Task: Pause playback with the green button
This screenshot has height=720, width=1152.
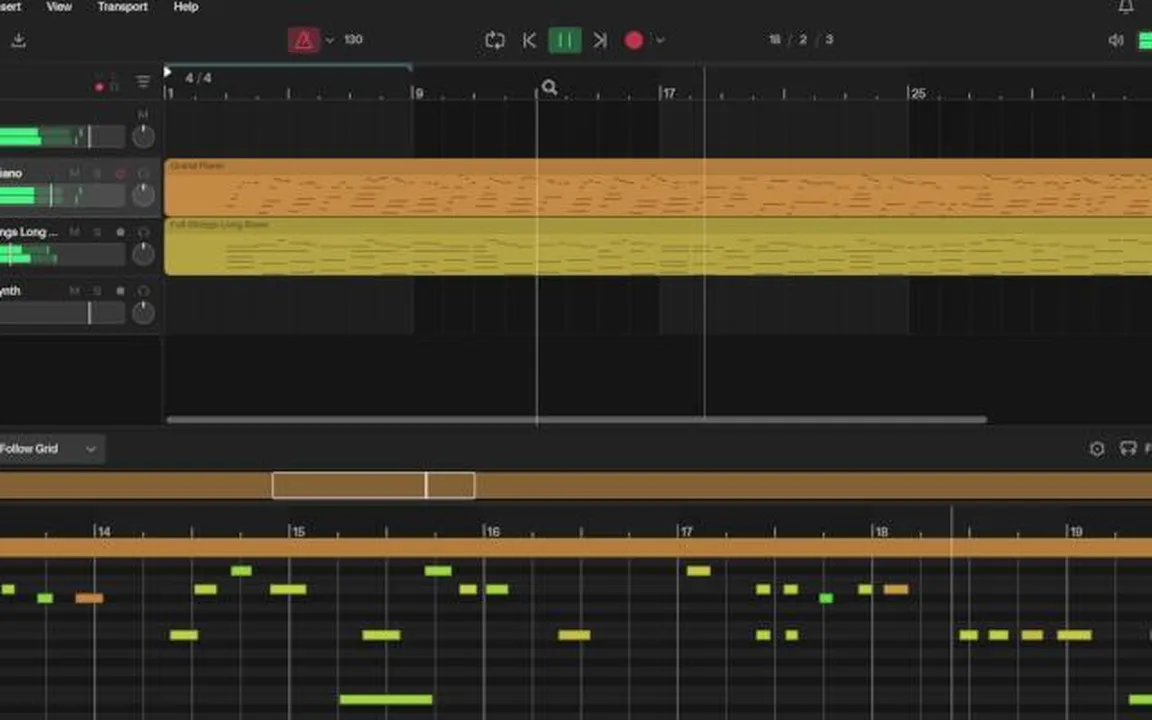Action: pos(565,40)
